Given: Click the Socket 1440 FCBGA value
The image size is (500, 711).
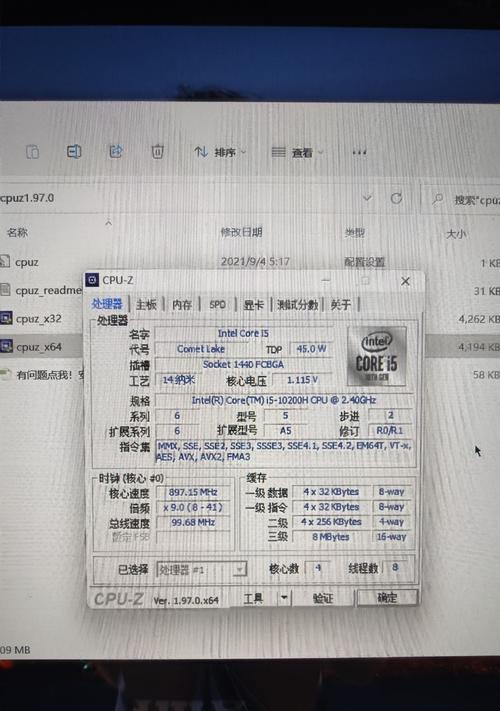Looking at the screenshot, I should [x=243, y=364].
